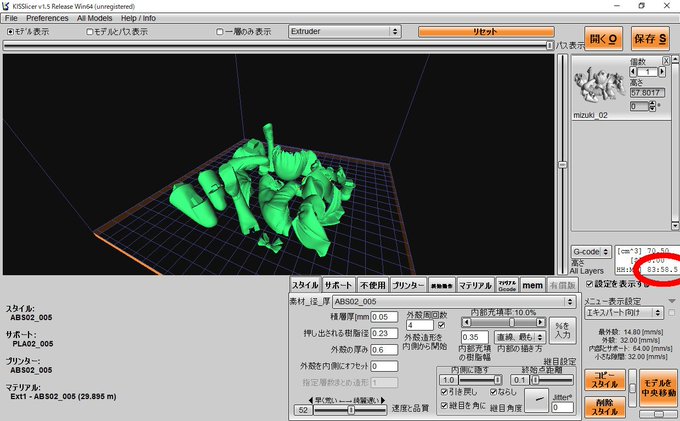Click the seam angle direction button

[x=536, y=399]
